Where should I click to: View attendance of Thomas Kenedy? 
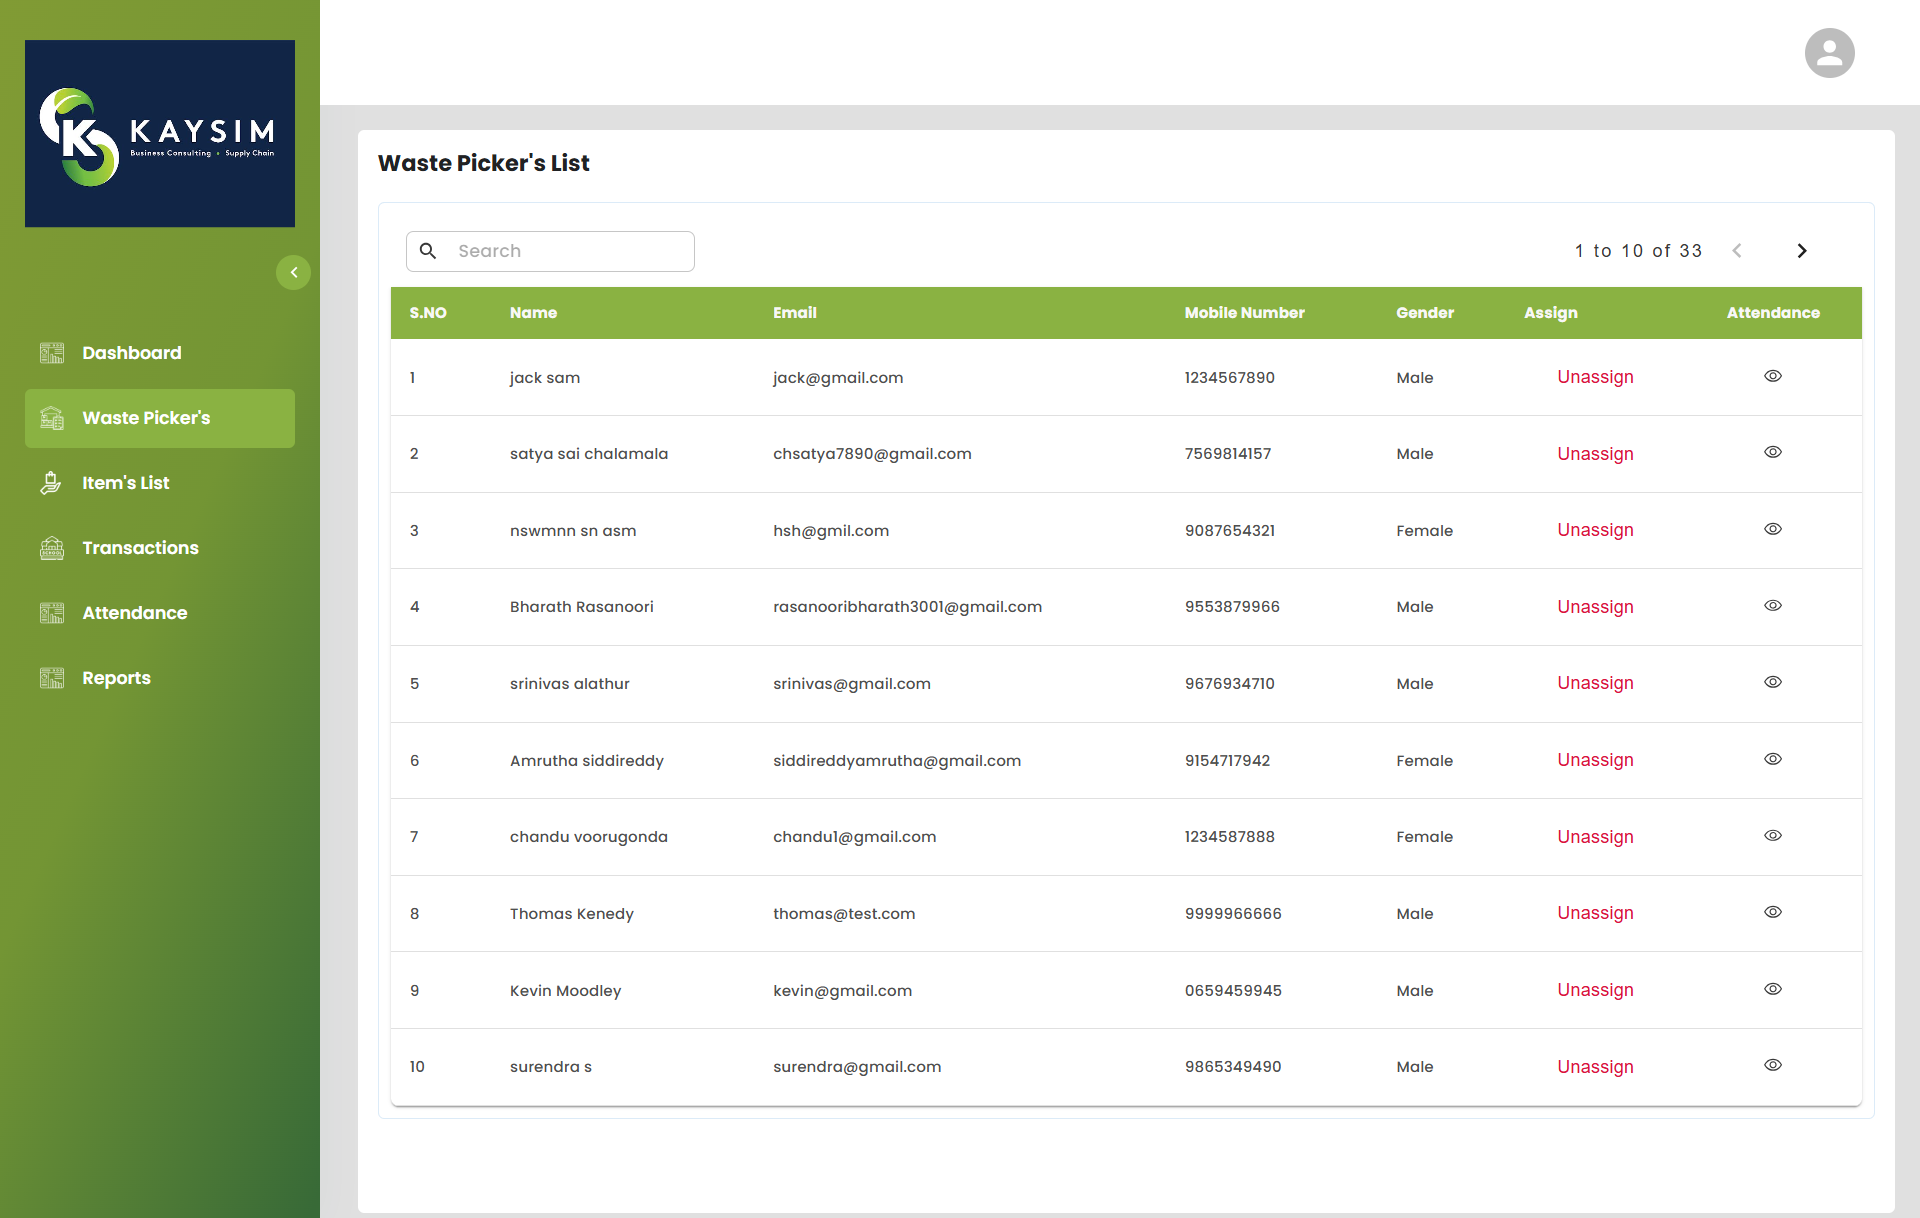point(1772,912)
